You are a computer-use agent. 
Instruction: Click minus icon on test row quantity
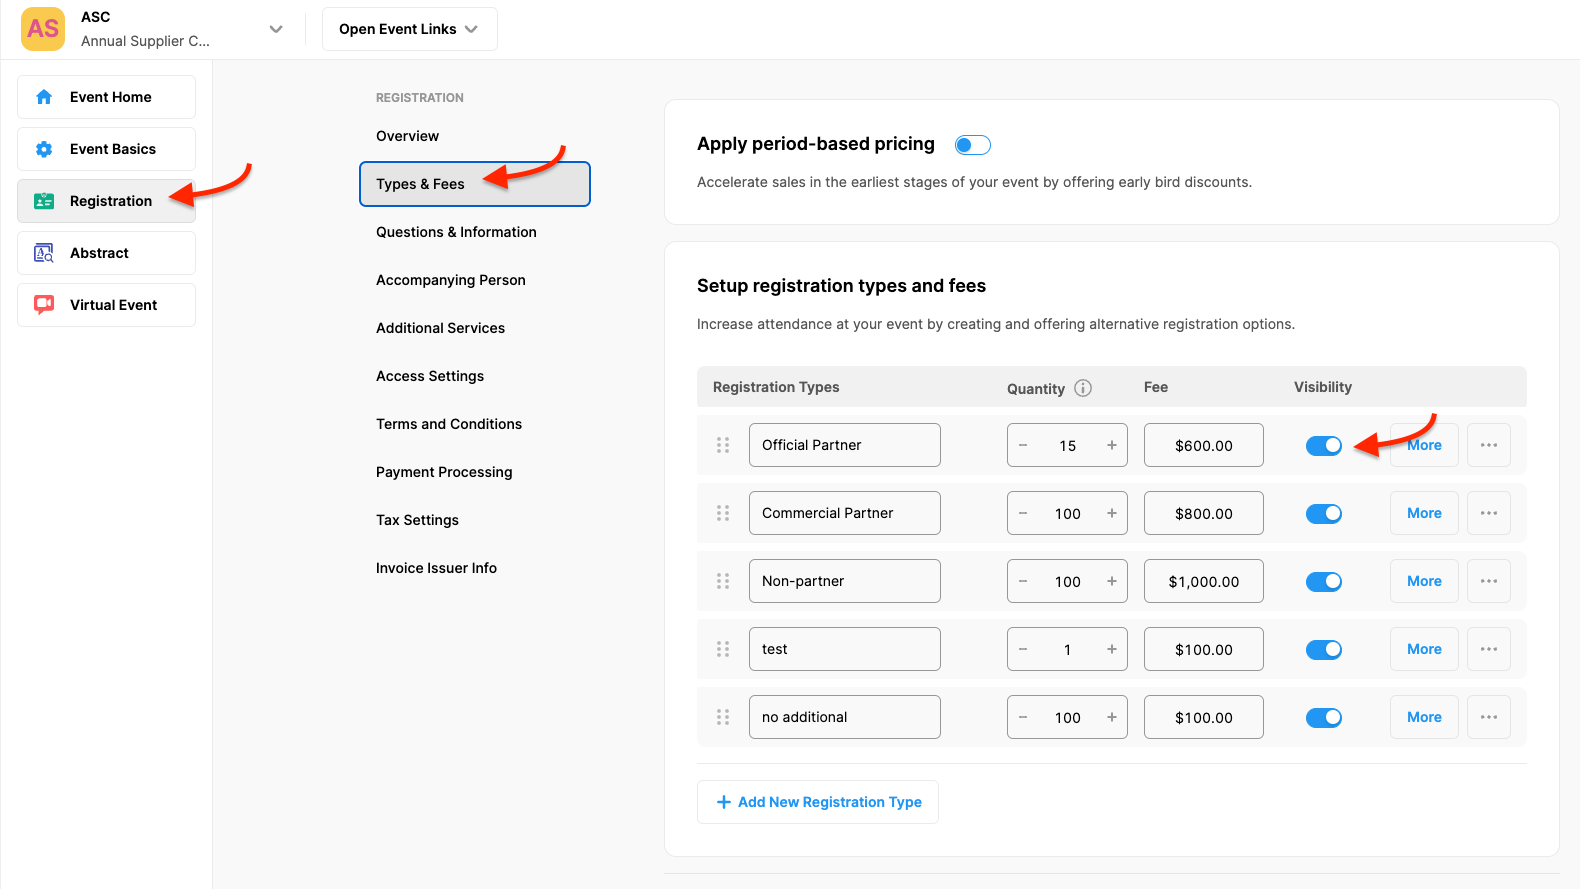[1023, 649]
